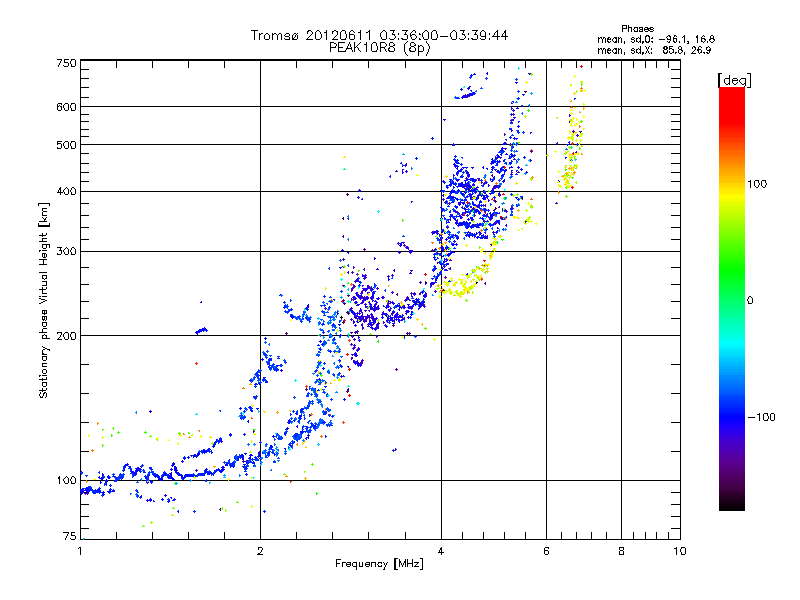This screenshot has height=600, width=800.
Task: Click the 8 MHz x-axis tick label
Action: tap(621, 551)
